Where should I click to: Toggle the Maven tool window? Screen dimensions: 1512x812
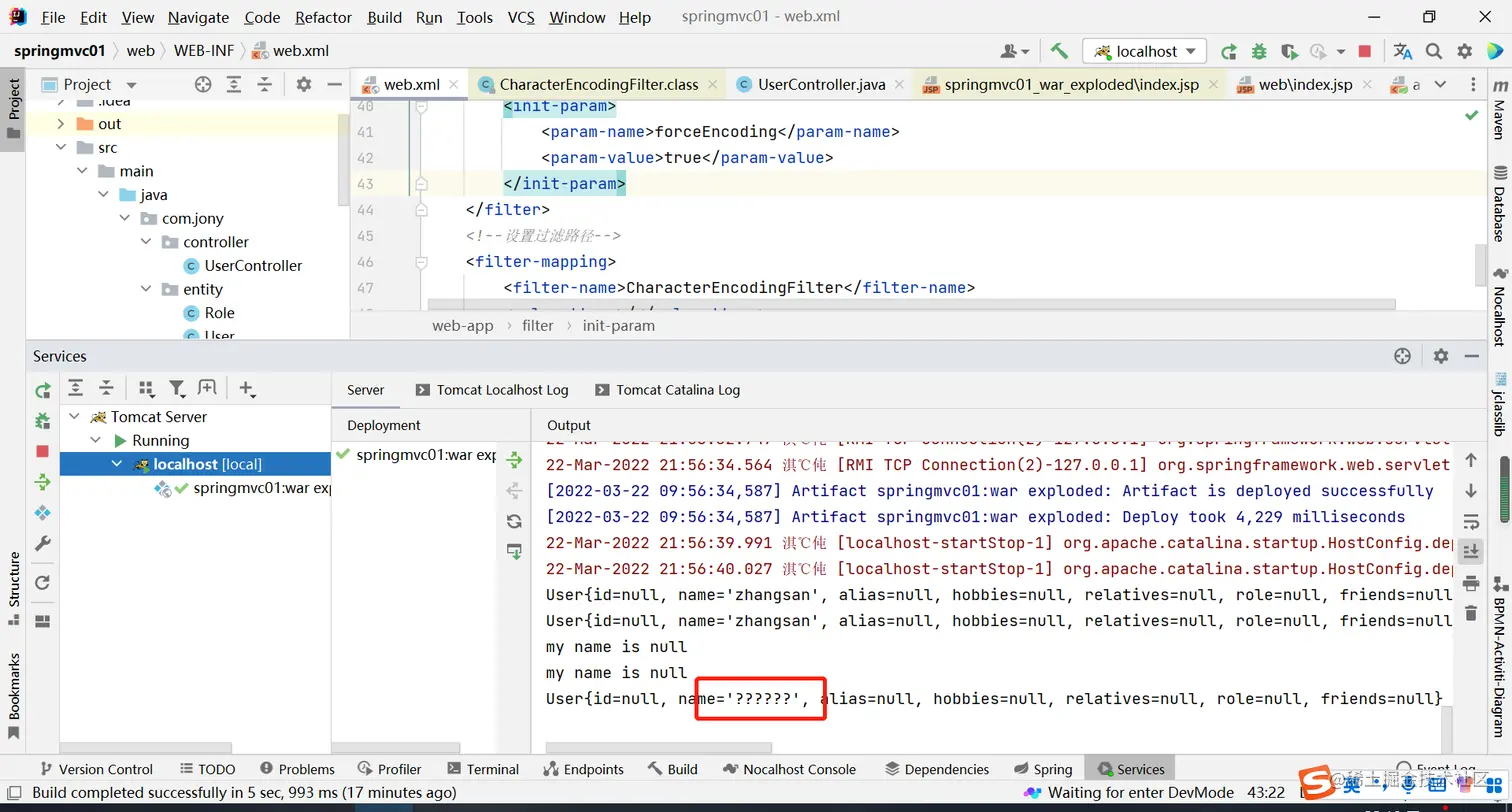point(1499,110)
